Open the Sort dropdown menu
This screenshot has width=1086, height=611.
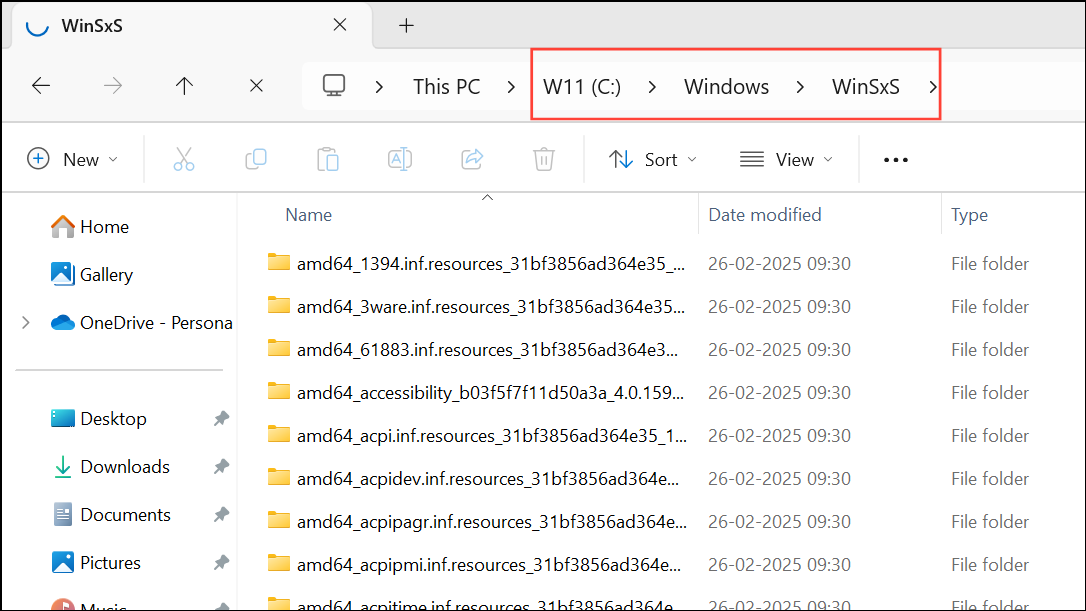(x=652, y=159)
